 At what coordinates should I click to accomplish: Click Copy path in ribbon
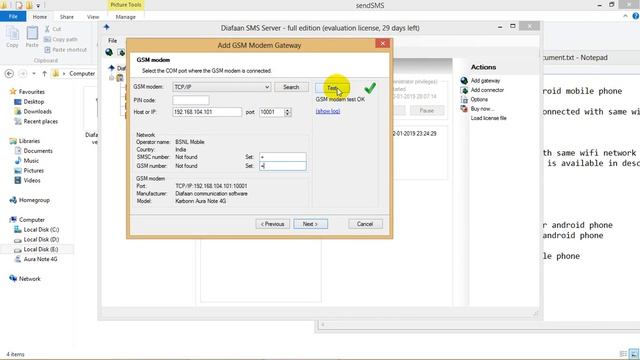point(60,39)
